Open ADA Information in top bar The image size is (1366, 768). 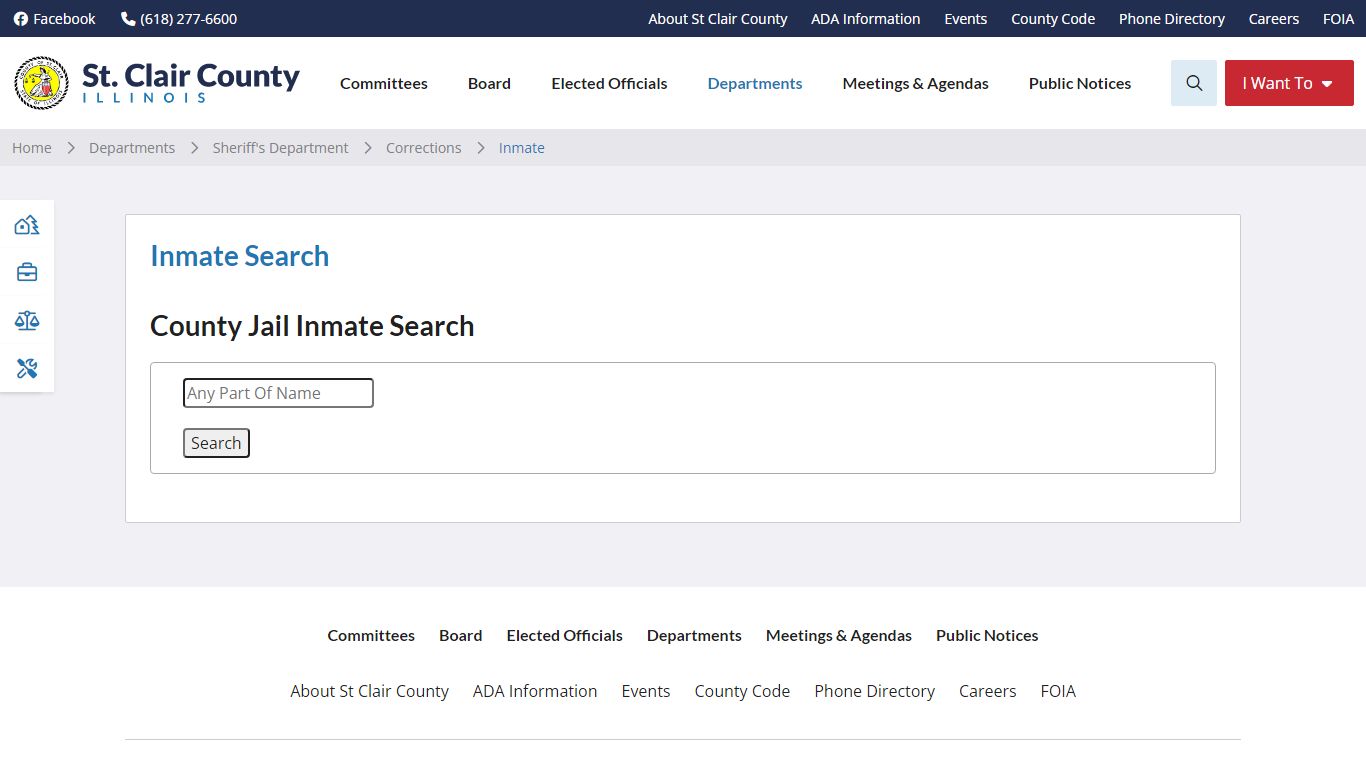[x=866, y=19]
